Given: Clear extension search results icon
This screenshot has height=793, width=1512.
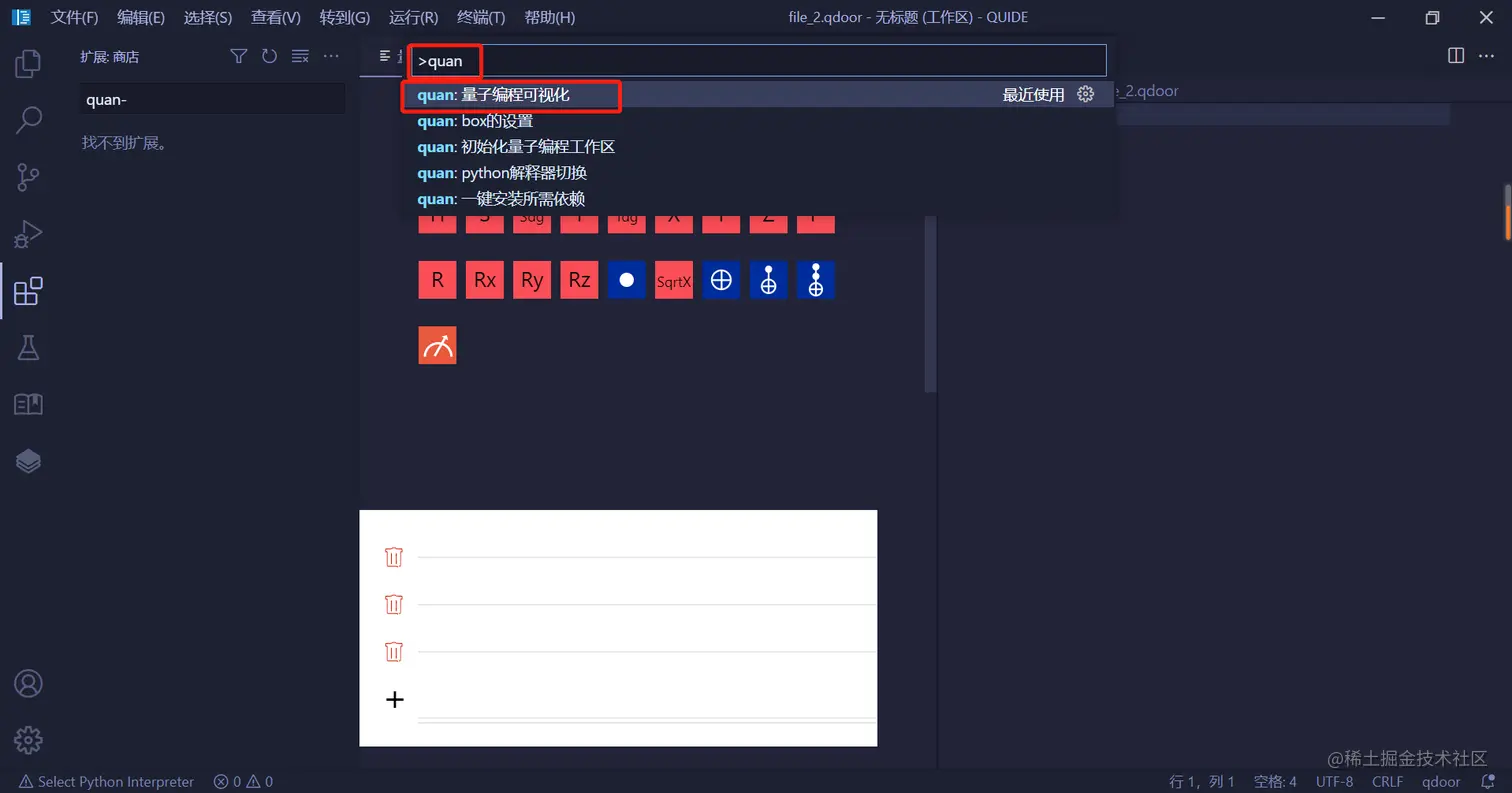Looking at the screenshot, I should tap(300, 56).
